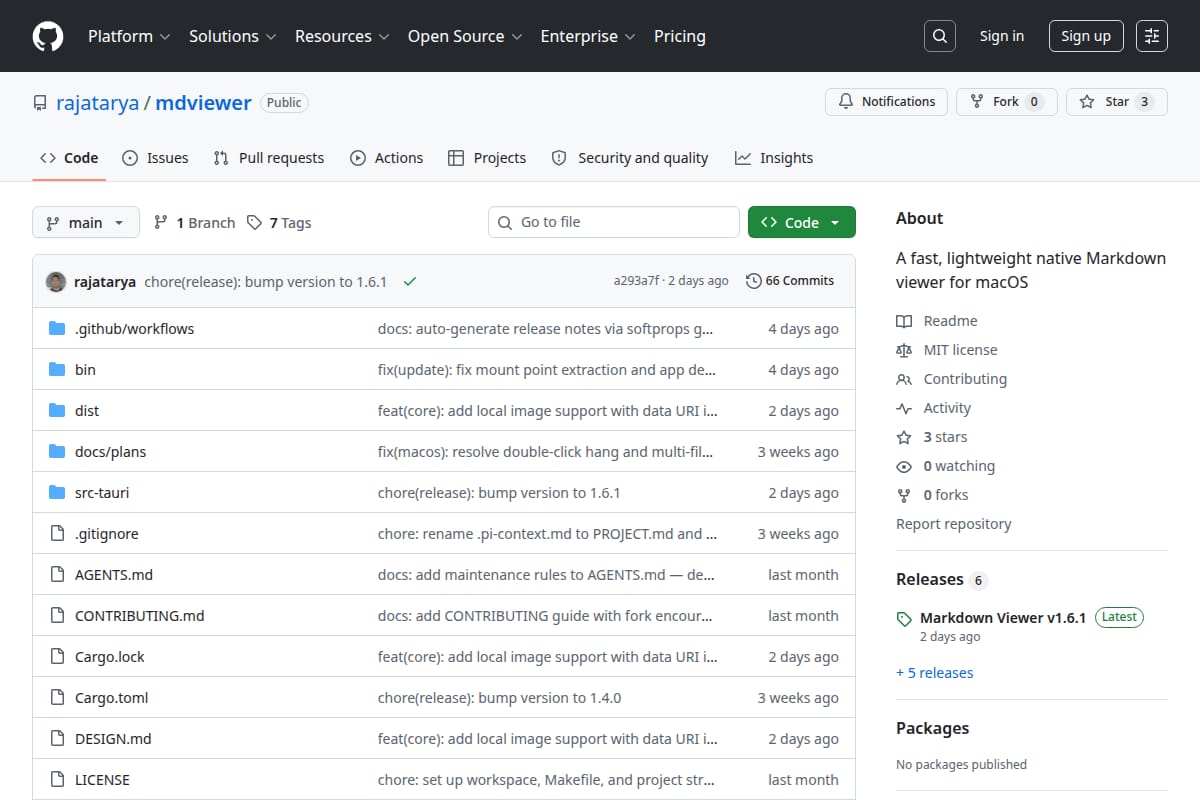The height and width of the screenshot is (800, 1200).
Task: Open the GitHub homepage logo
Action: 47,36
